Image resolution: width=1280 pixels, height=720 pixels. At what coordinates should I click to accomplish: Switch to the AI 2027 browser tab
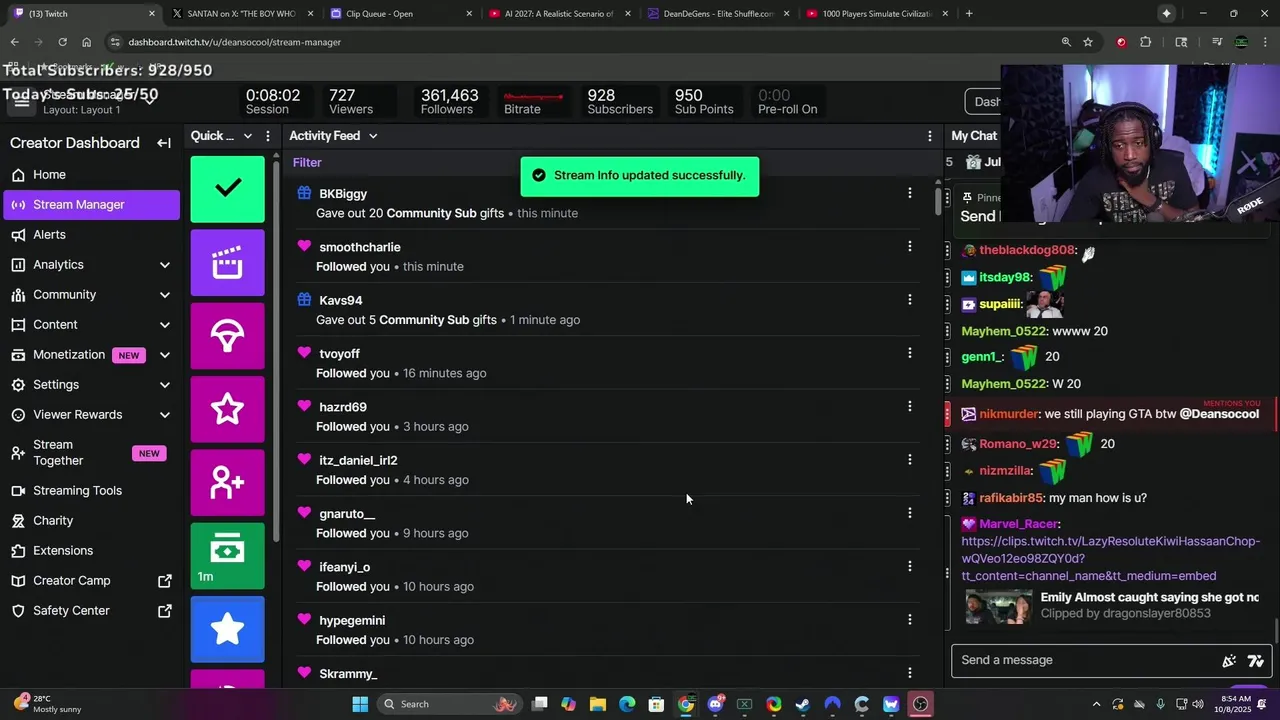pos(558,14)
